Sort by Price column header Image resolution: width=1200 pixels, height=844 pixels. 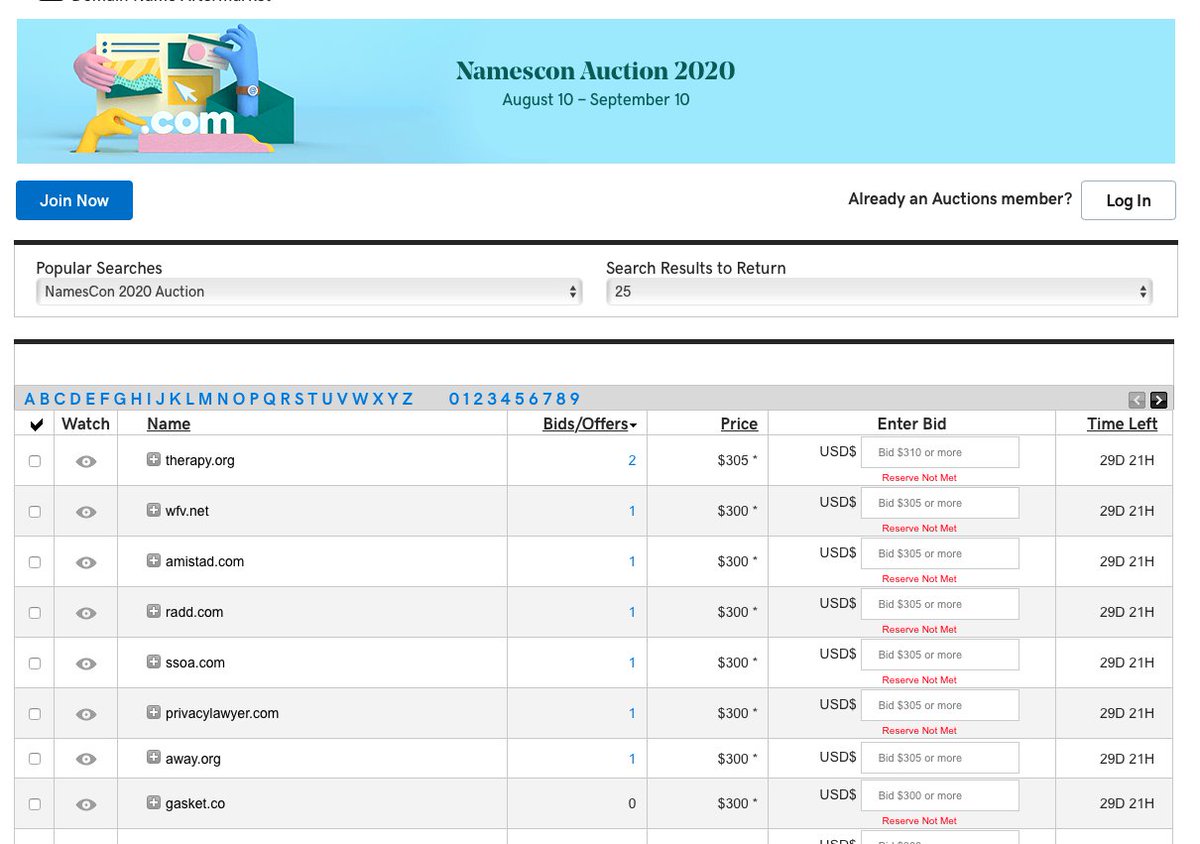pyautogui.click(x=739, y=424)
